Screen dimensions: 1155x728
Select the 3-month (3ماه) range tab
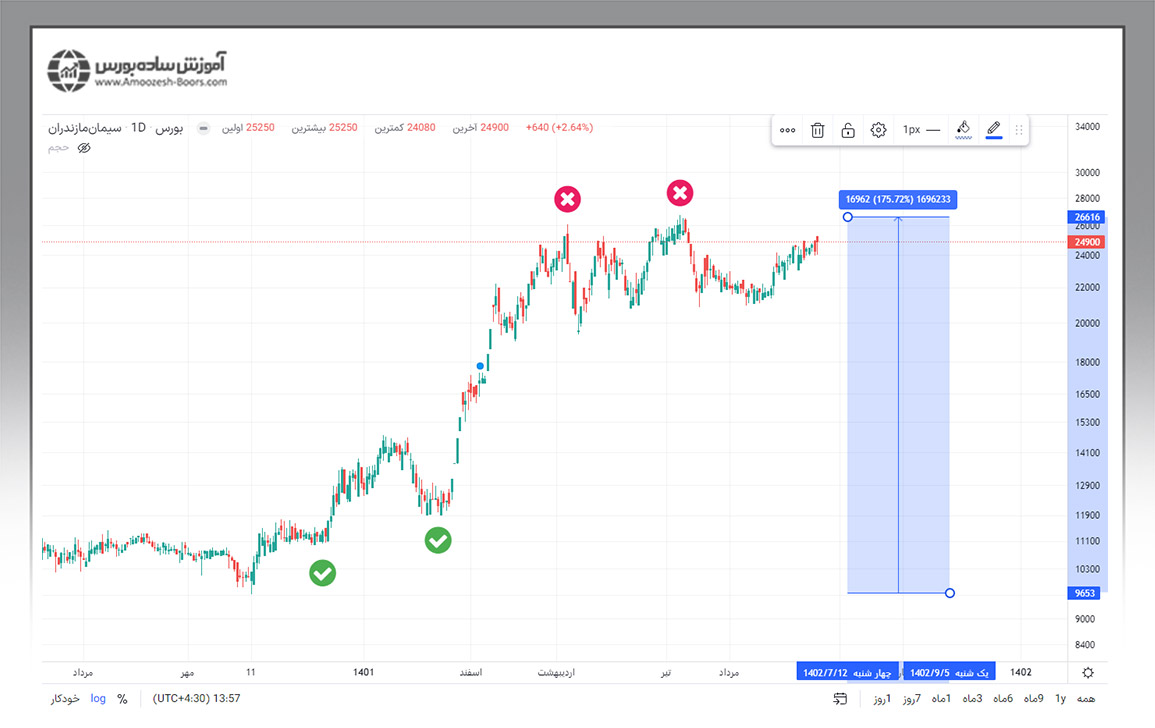972,699
